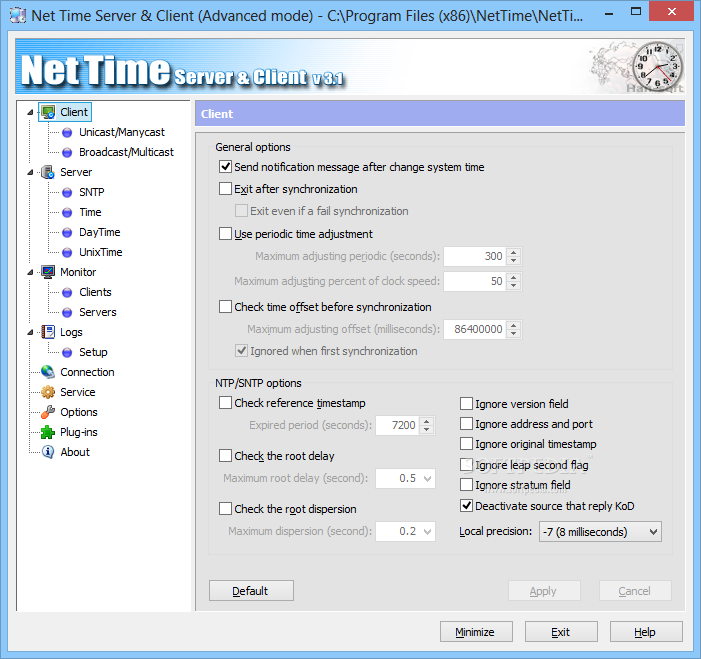Click the Options wrench icon
701x659 pixels.
(x=48, y=412)
